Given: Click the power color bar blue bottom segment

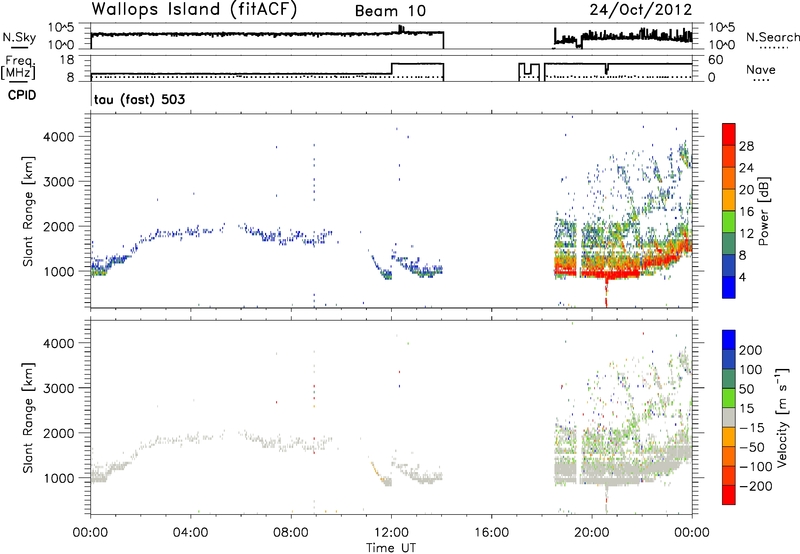Looking at the screenshot, I should tap(729, 287).
